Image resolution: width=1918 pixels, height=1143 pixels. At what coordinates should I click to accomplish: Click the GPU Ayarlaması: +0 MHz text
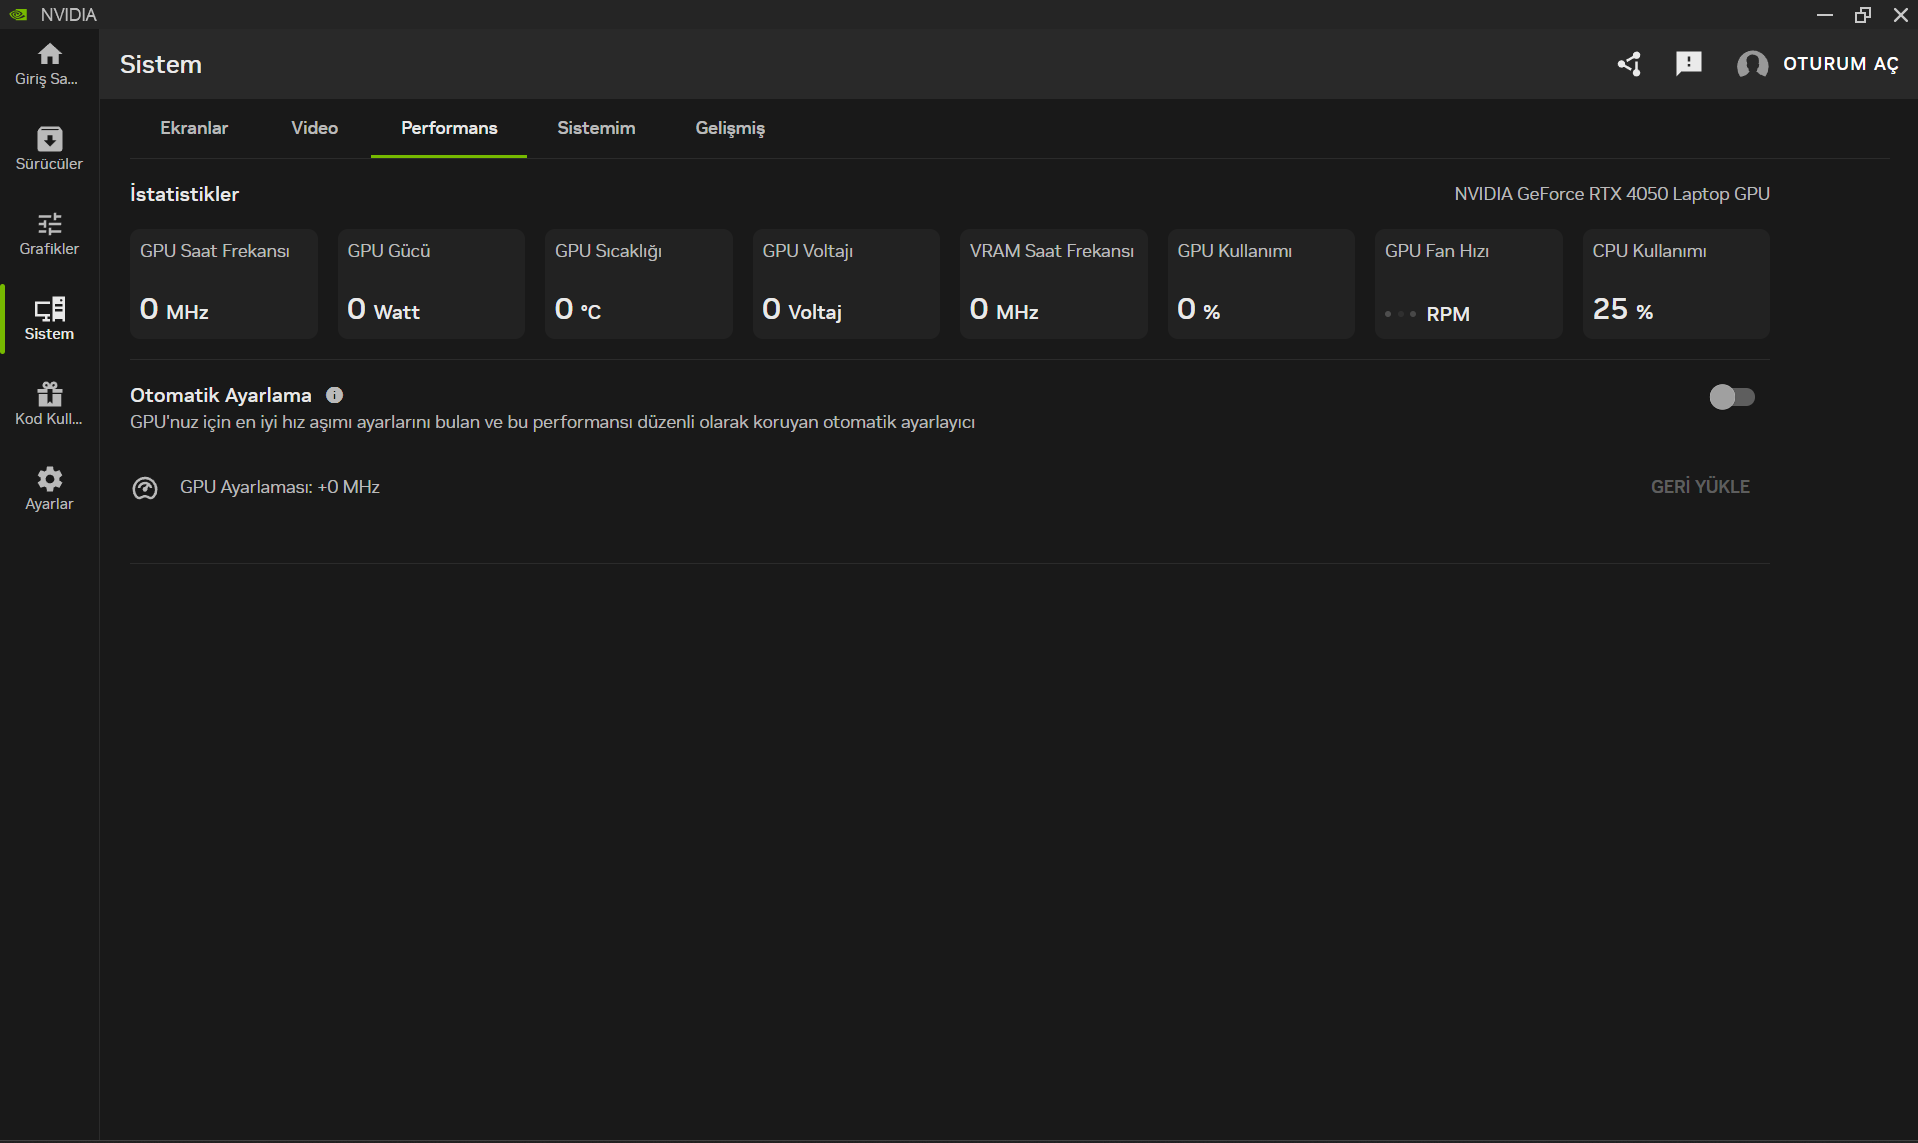tap(280, 487)
